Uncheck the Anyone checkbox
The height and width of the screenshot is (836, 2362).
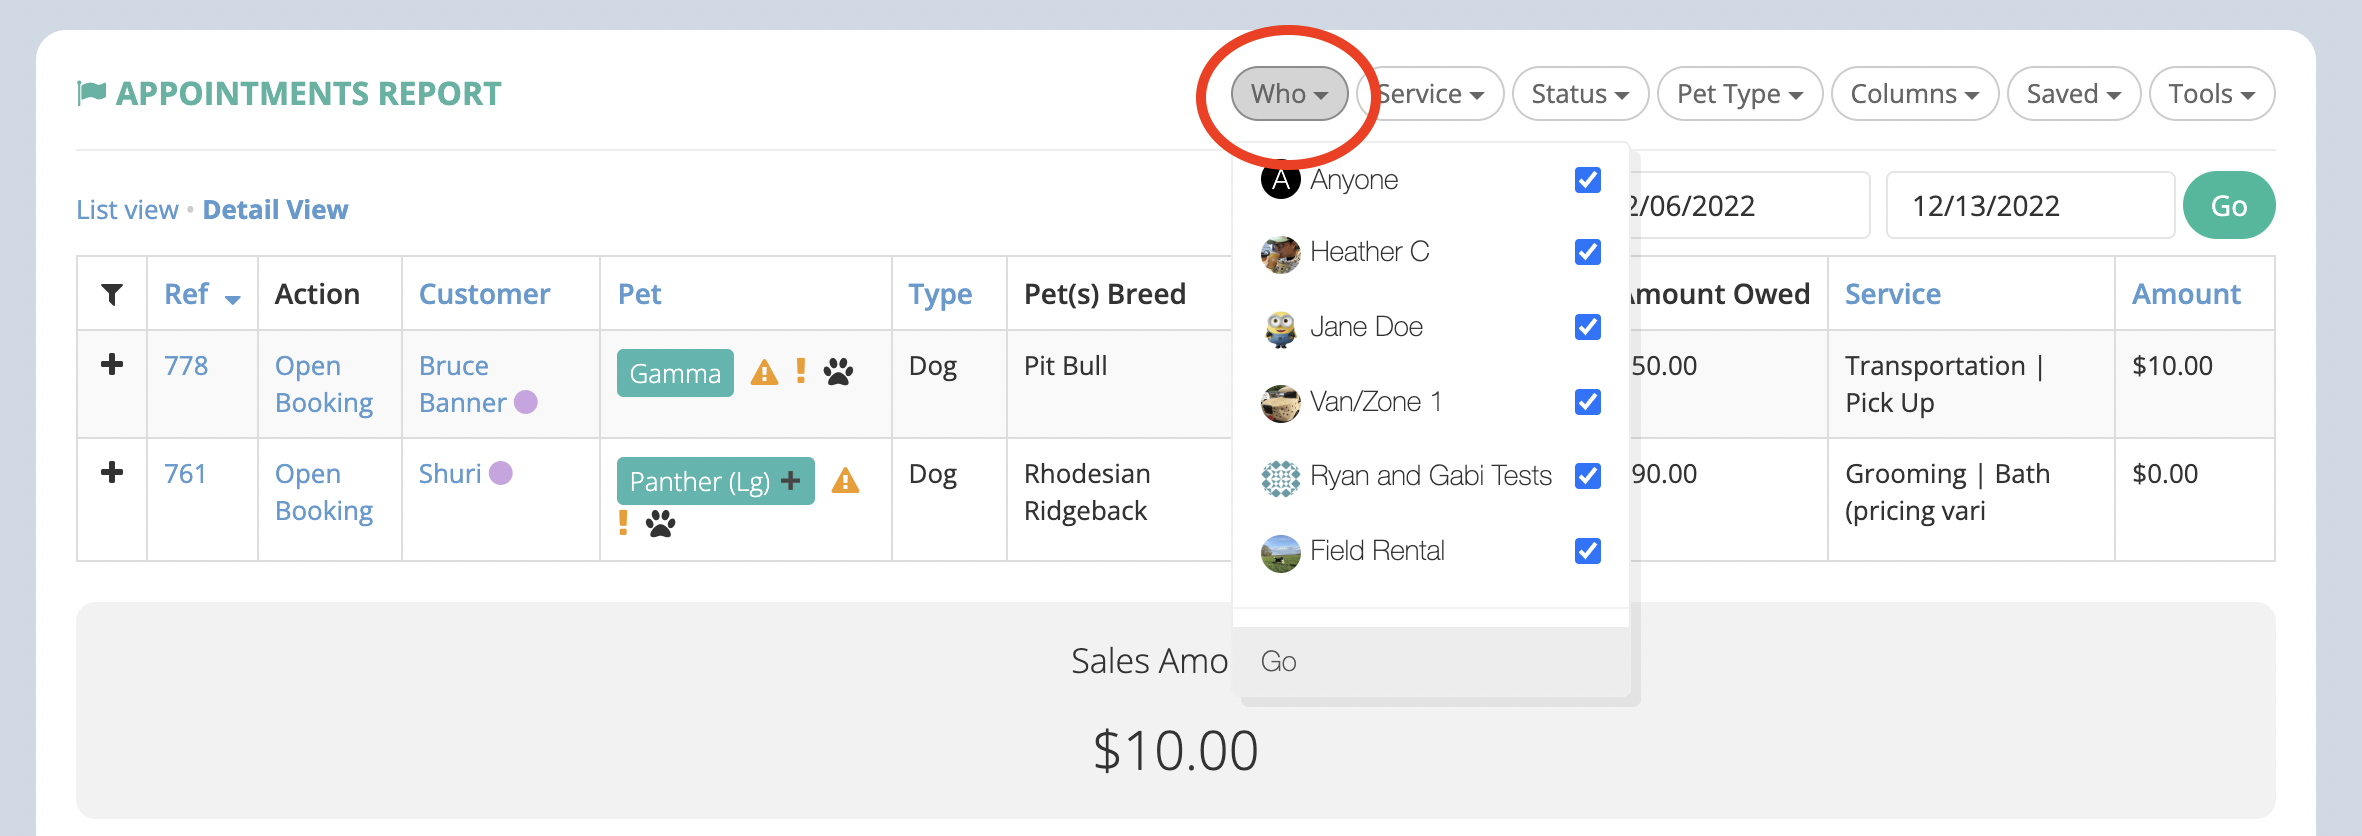click(1588, 180)
